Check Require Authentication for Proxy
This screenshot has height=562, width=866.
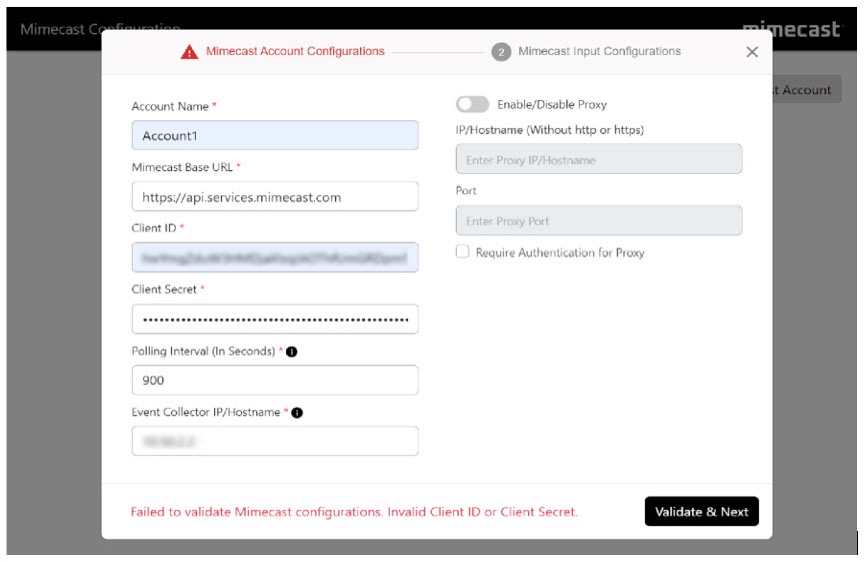point(462,252)
